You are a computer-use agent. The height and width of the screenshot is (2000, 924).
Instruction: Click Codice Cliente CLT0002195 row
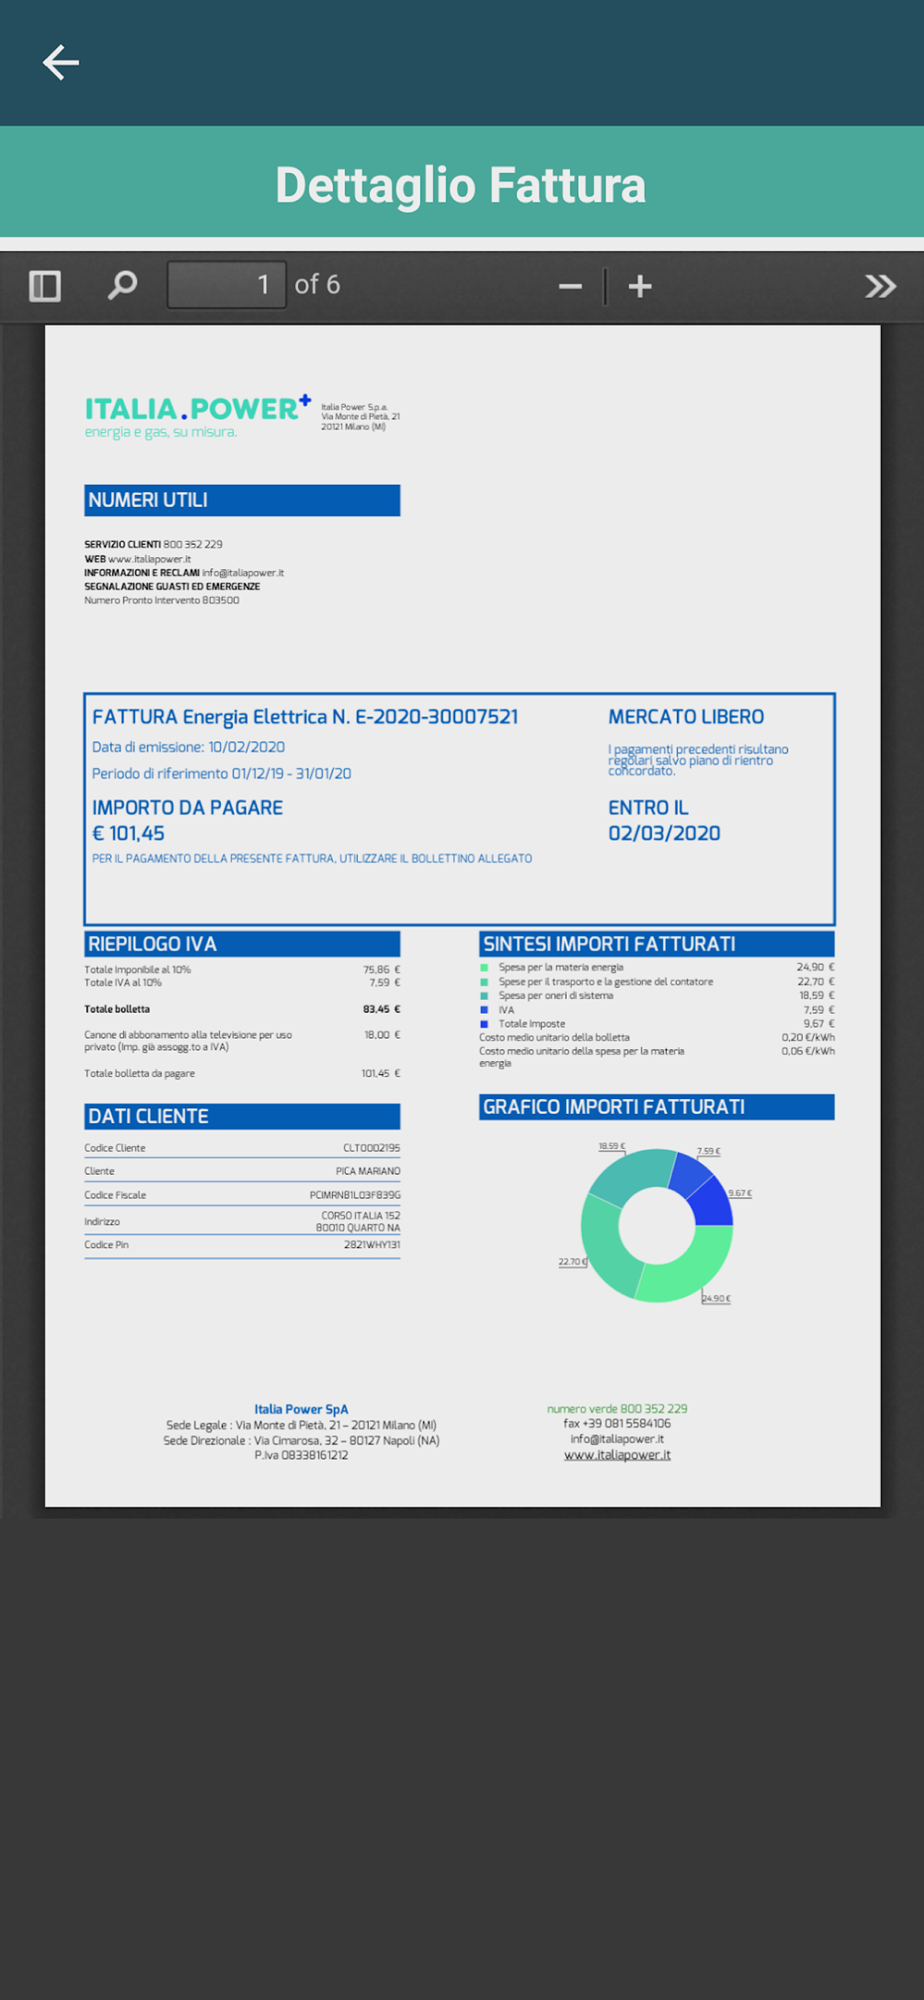(x=242, y=1148)
